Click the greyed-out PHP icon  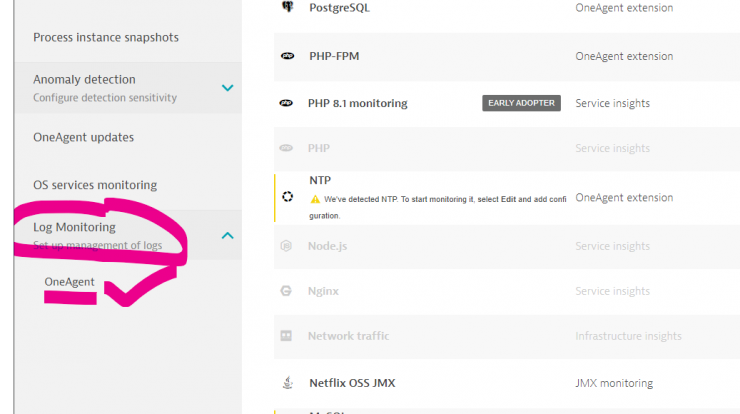coord(286,148)
